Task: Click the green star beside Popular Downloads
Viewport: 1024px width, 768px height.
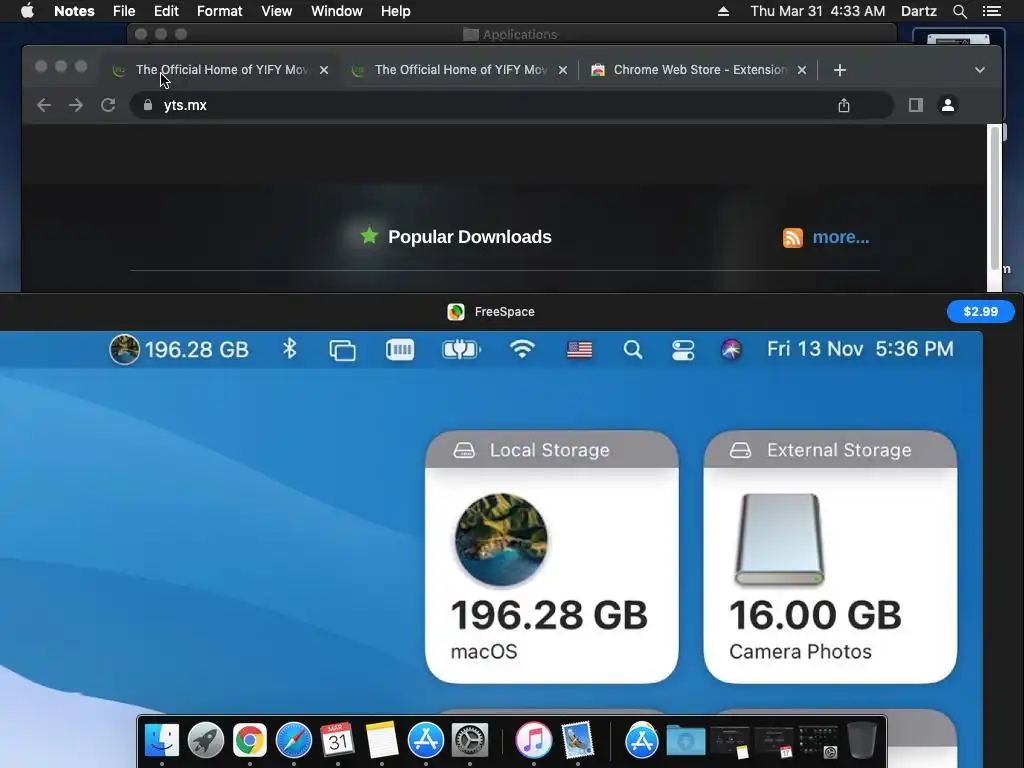Action: tap(369, 236)
